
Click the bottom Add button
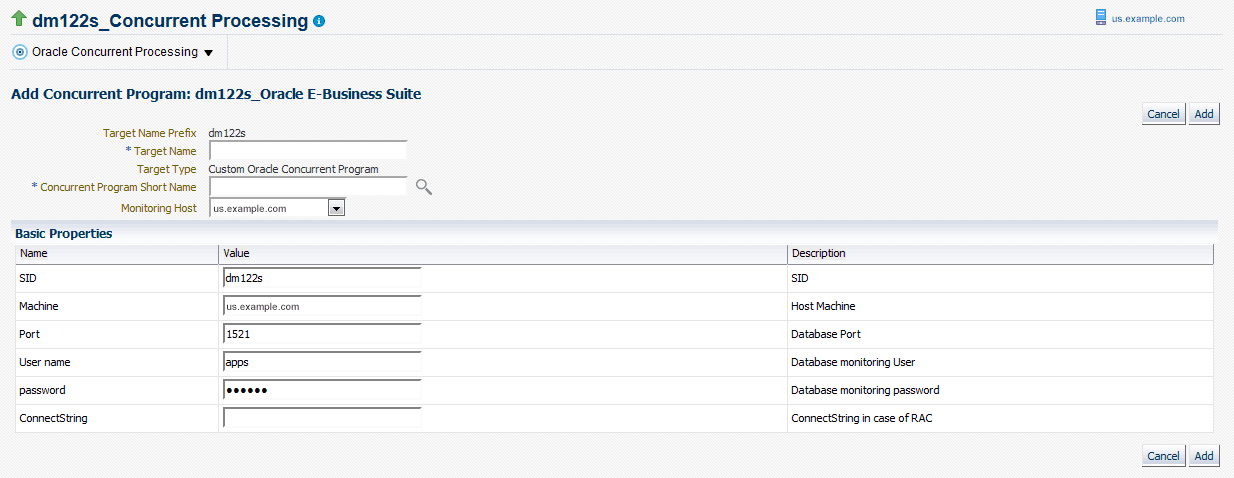click(x=1204, y=456)
